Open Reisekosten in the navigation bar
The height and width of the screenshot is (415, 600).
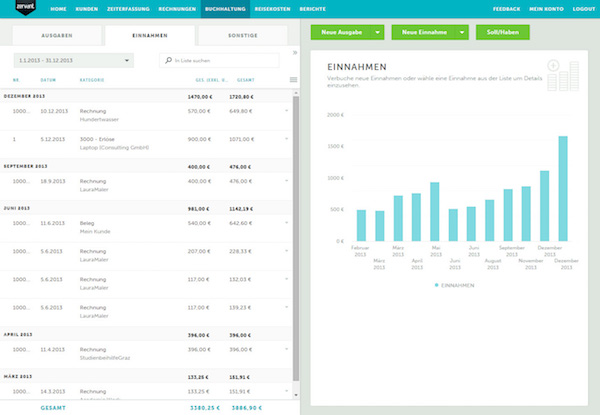(x=272, y=9)
